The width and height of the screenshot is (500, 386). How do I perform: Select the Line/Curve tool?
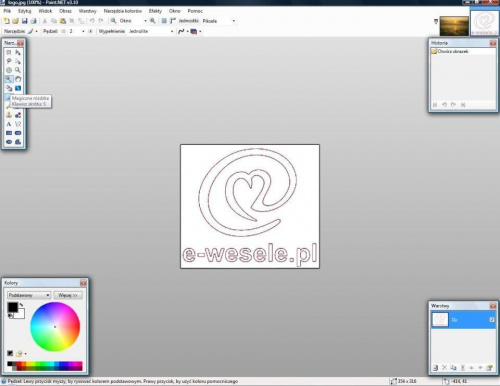click(18, 124)
